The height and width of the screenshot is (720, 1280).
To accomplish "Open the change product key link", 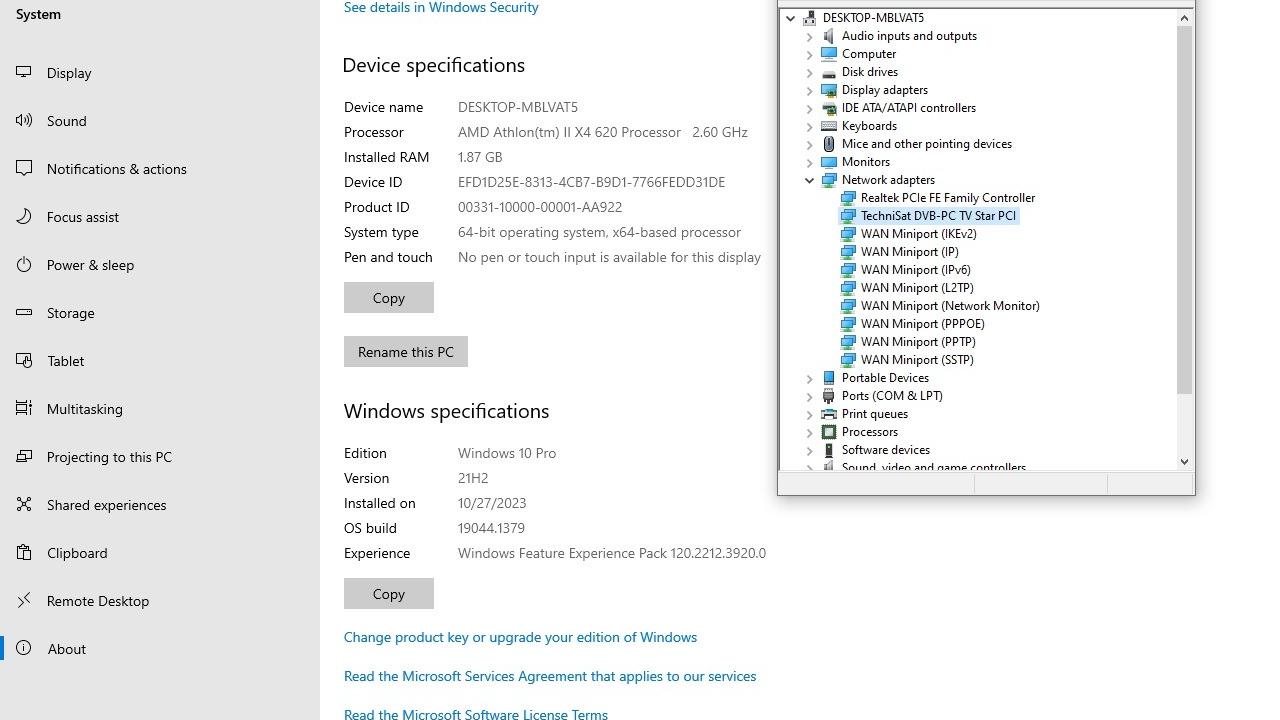I will point(520,637).
